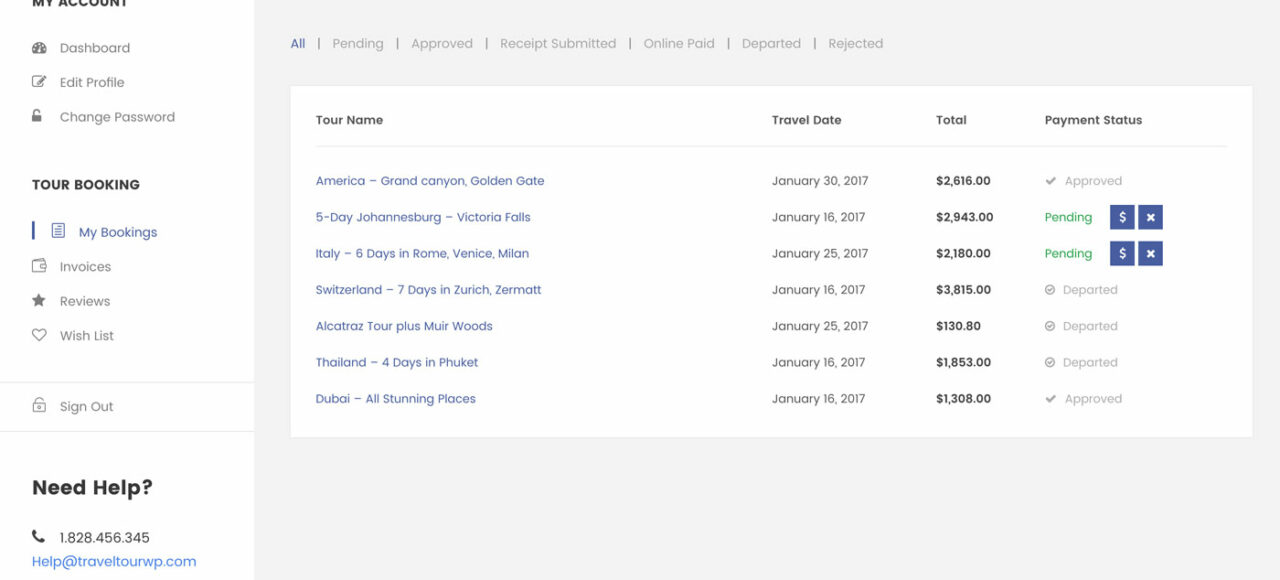Screen dimensions: 1280x580
Task: Click the Reviews star icon
Action: [x=39, y=300]
